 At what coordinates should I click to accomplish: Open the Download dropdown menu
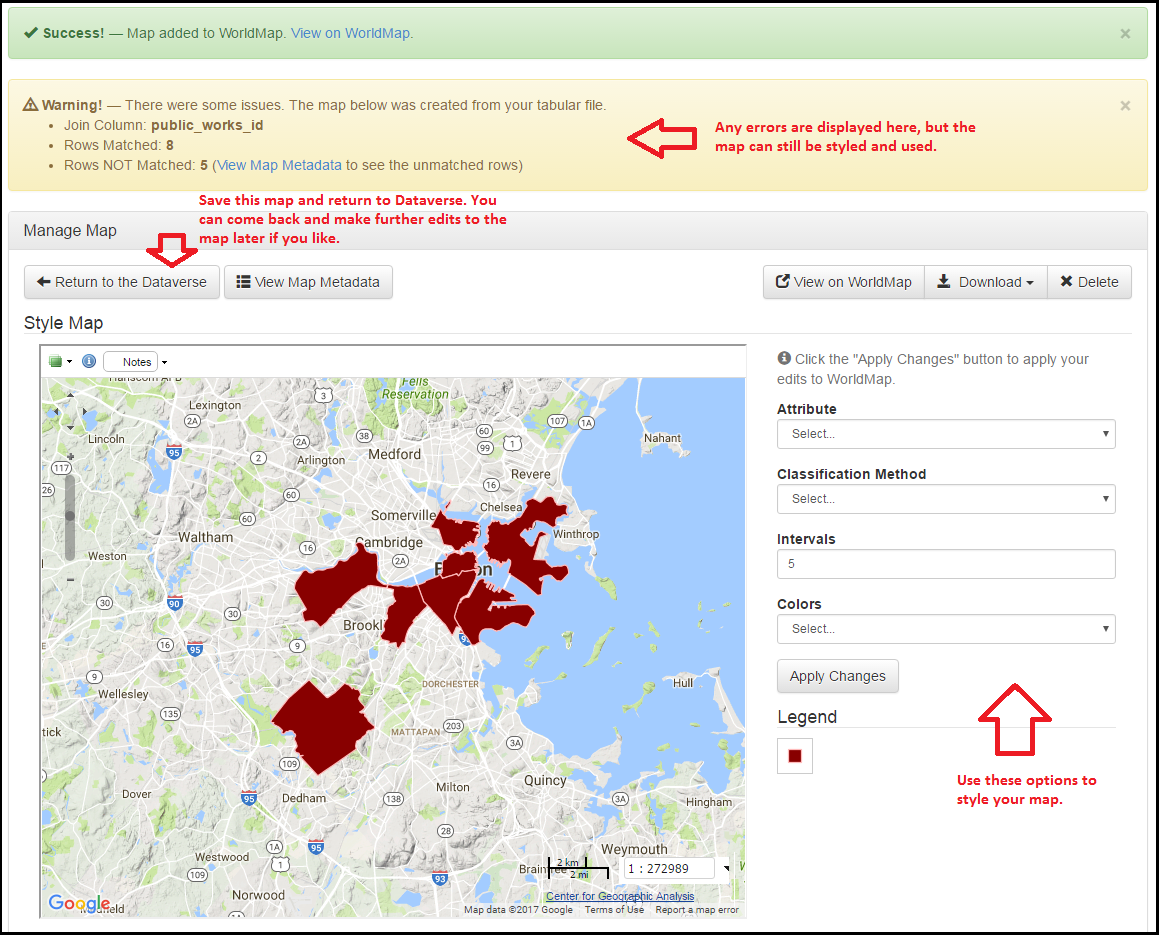point(985,282)
